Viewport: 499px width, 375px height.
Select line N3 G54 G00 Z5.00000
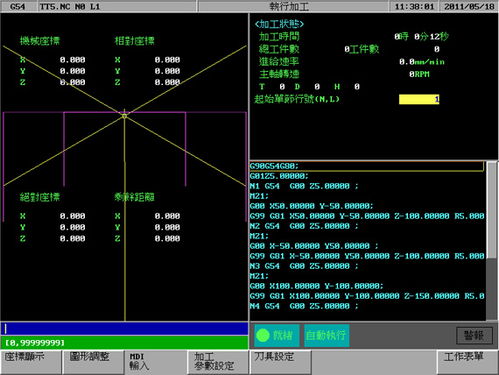(304, 266)
